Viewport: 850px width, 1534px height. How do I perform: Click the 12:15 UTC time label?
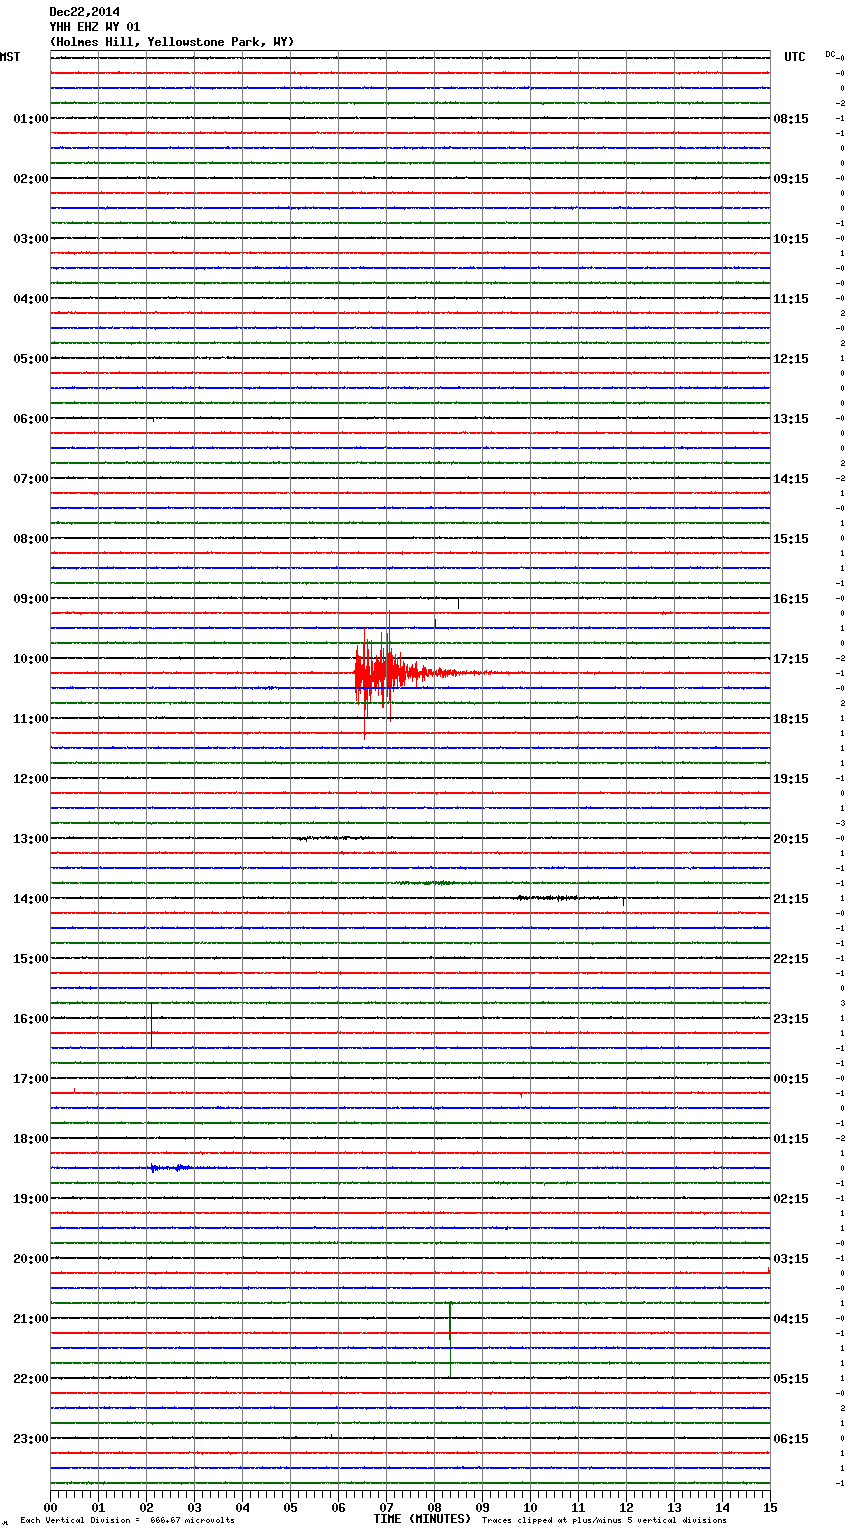pos(791,359)
